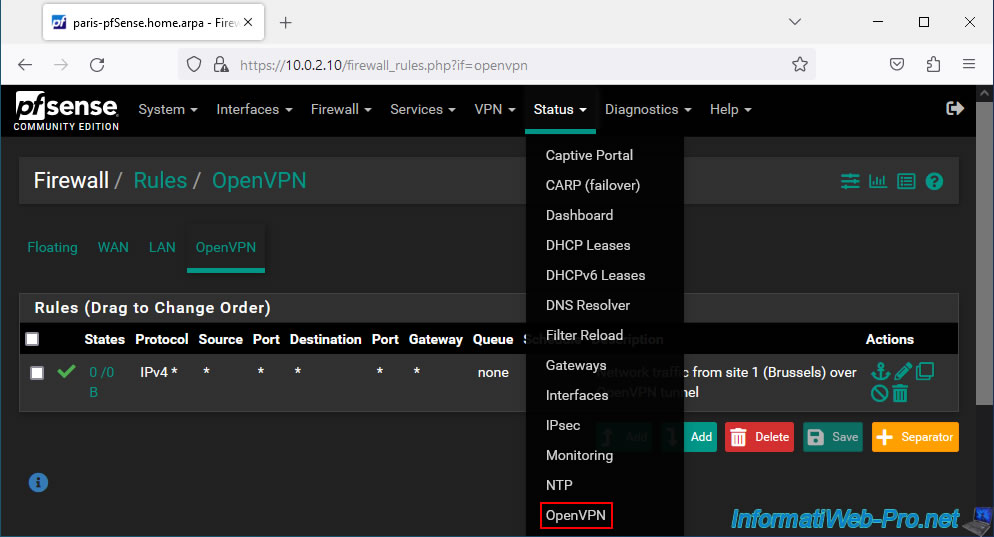This screenshot has width=994, height=537.
Task: Add a Separator to rules
Action: pyautogui.click(x=915, y=437)
